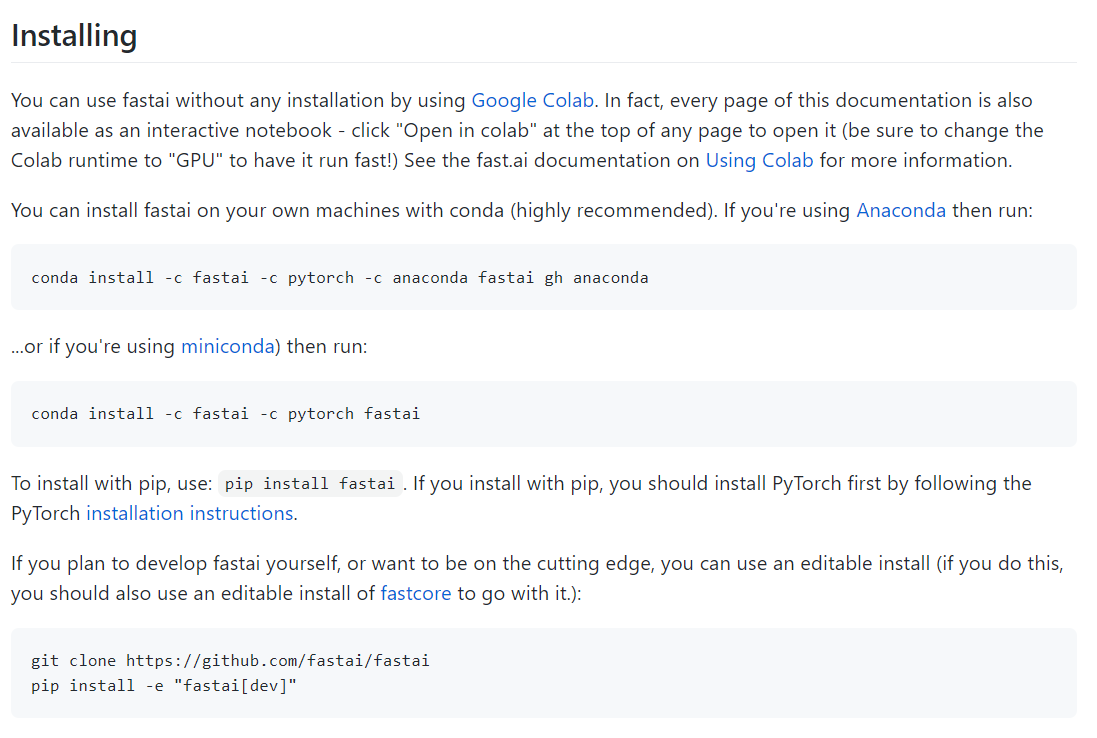The width and height of the screenshot is (1097, 738).
Task: Click the "...or if you're using" text
Action: click(95, 347)
